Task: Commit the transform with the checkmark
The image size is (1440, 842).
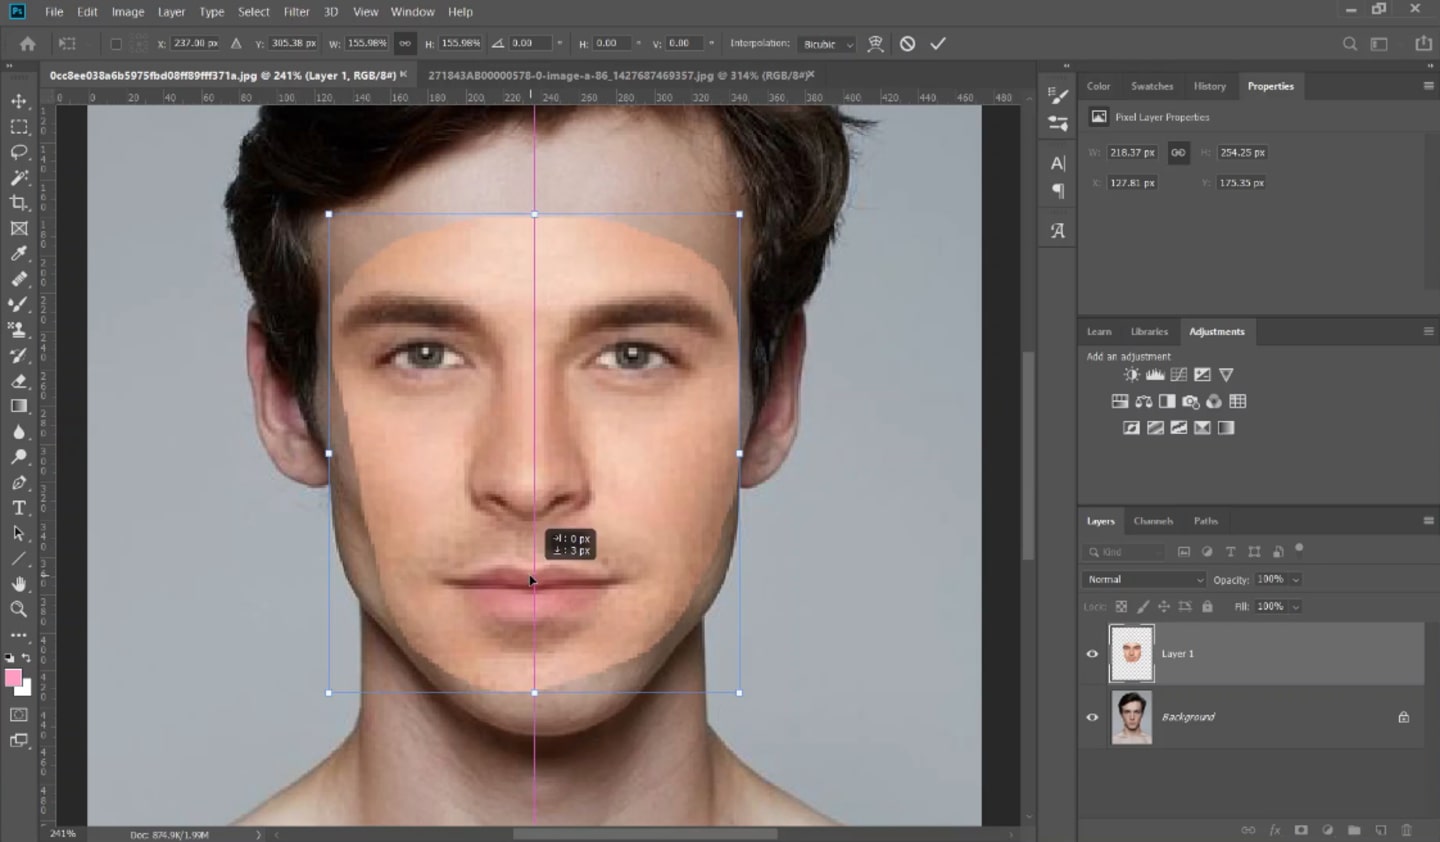Action: click(937, 43)
